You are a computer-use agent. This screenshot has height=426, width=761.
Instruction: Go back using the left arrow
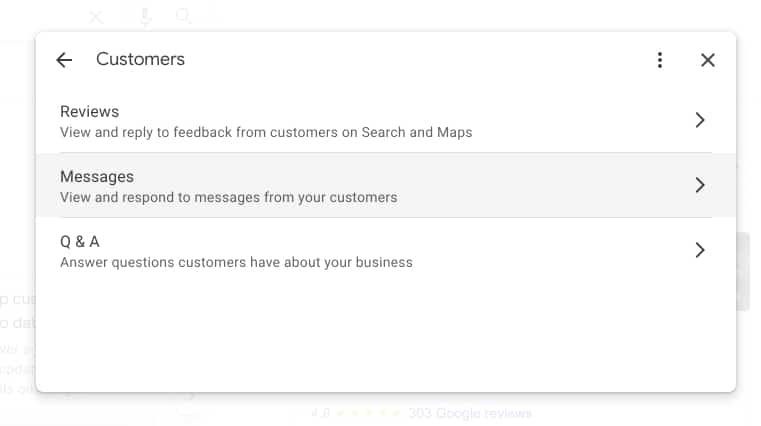point(64,60)
